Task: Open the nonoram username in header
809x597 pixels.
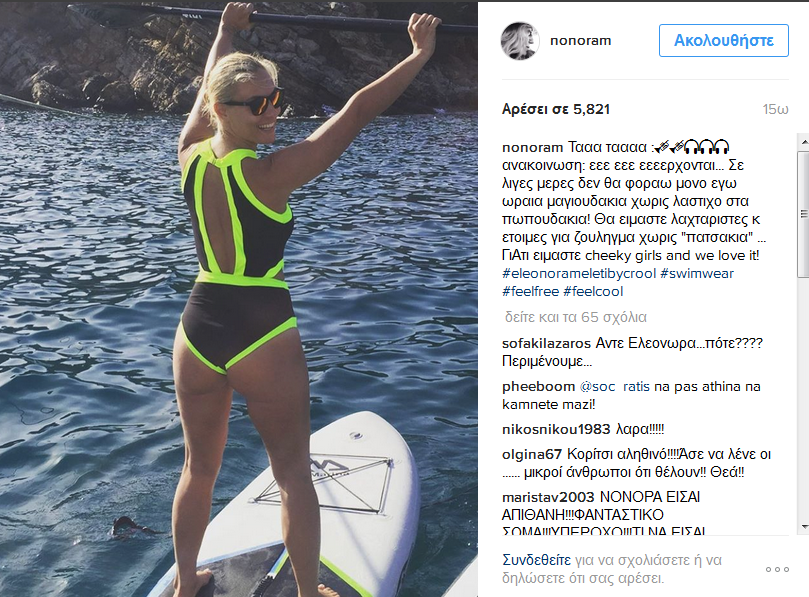Action: [580, 41]
